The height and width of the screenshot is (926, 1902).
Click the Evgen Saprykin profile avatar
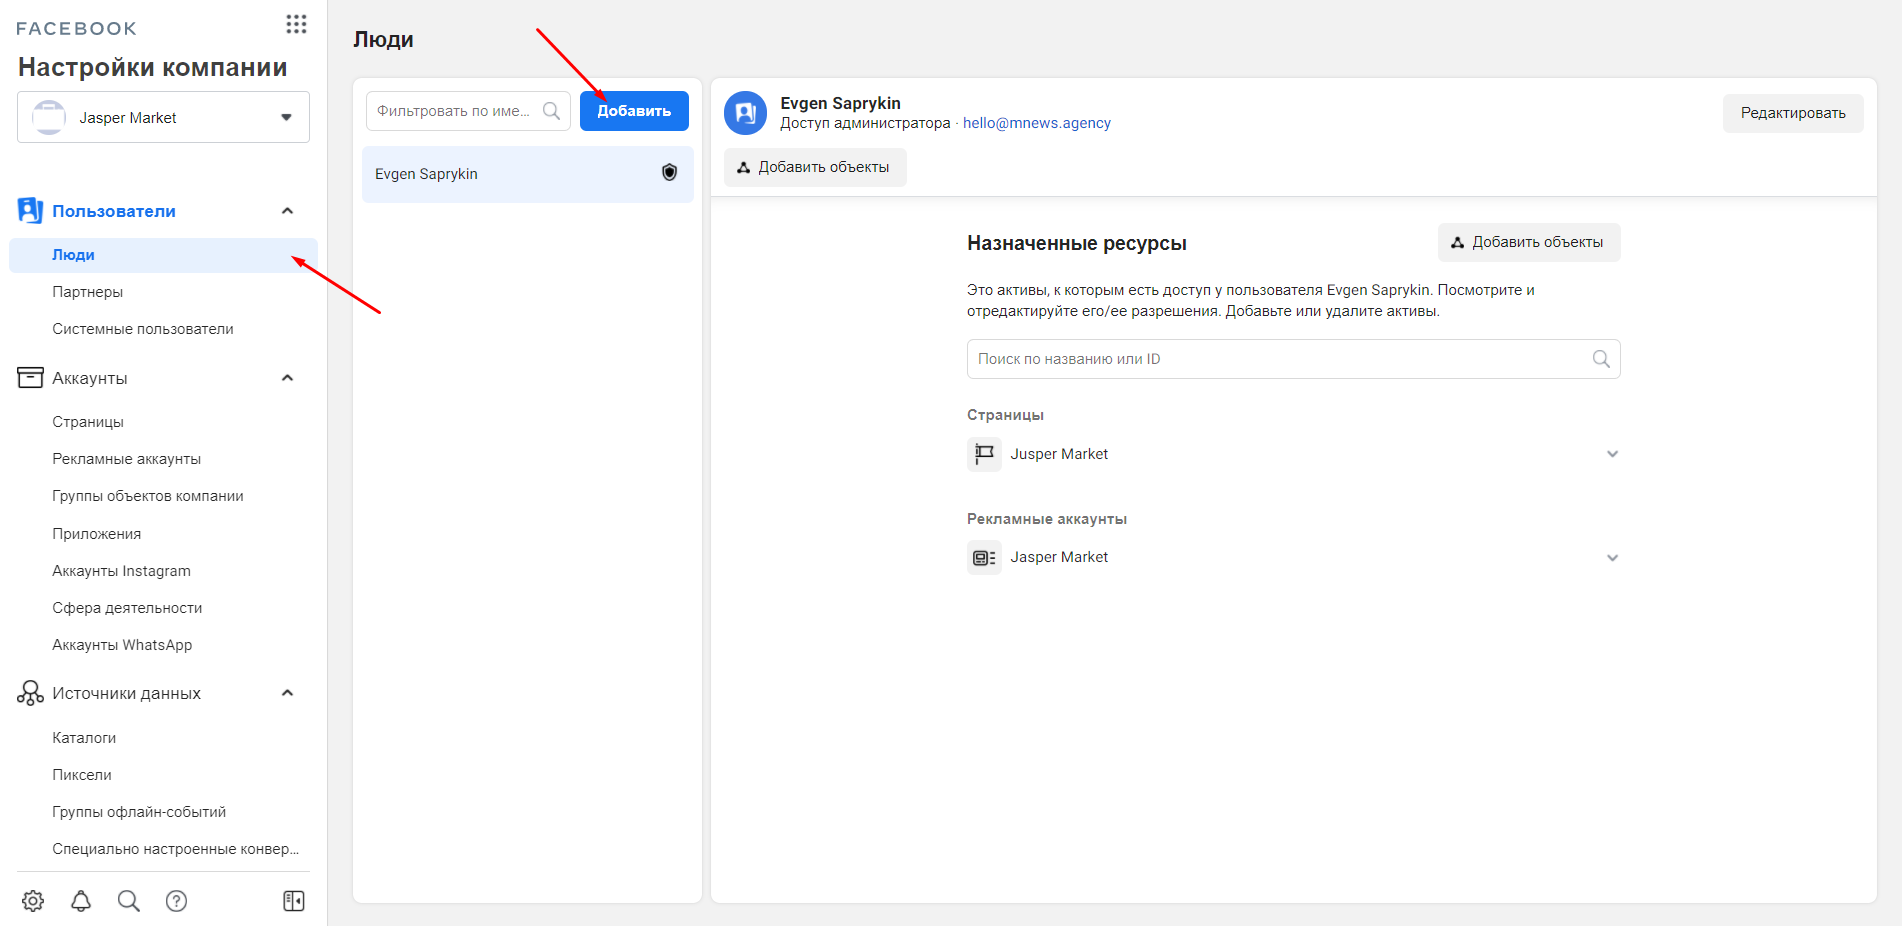745,113
